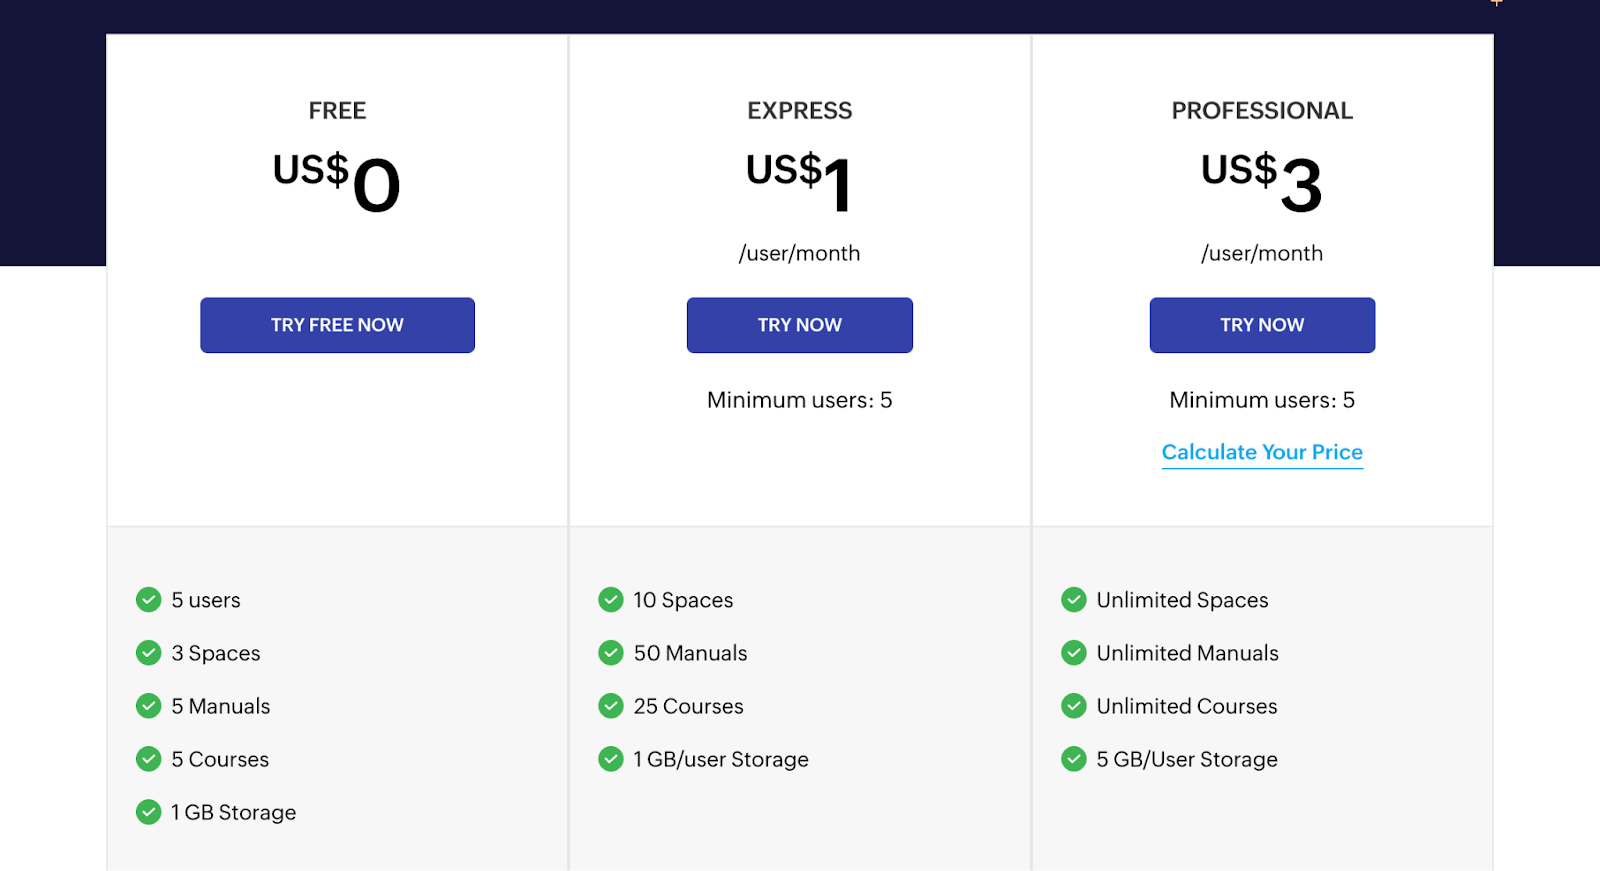
Task: Click the 'Unlimited Manuals' feature text
Action: point(1187,653)
